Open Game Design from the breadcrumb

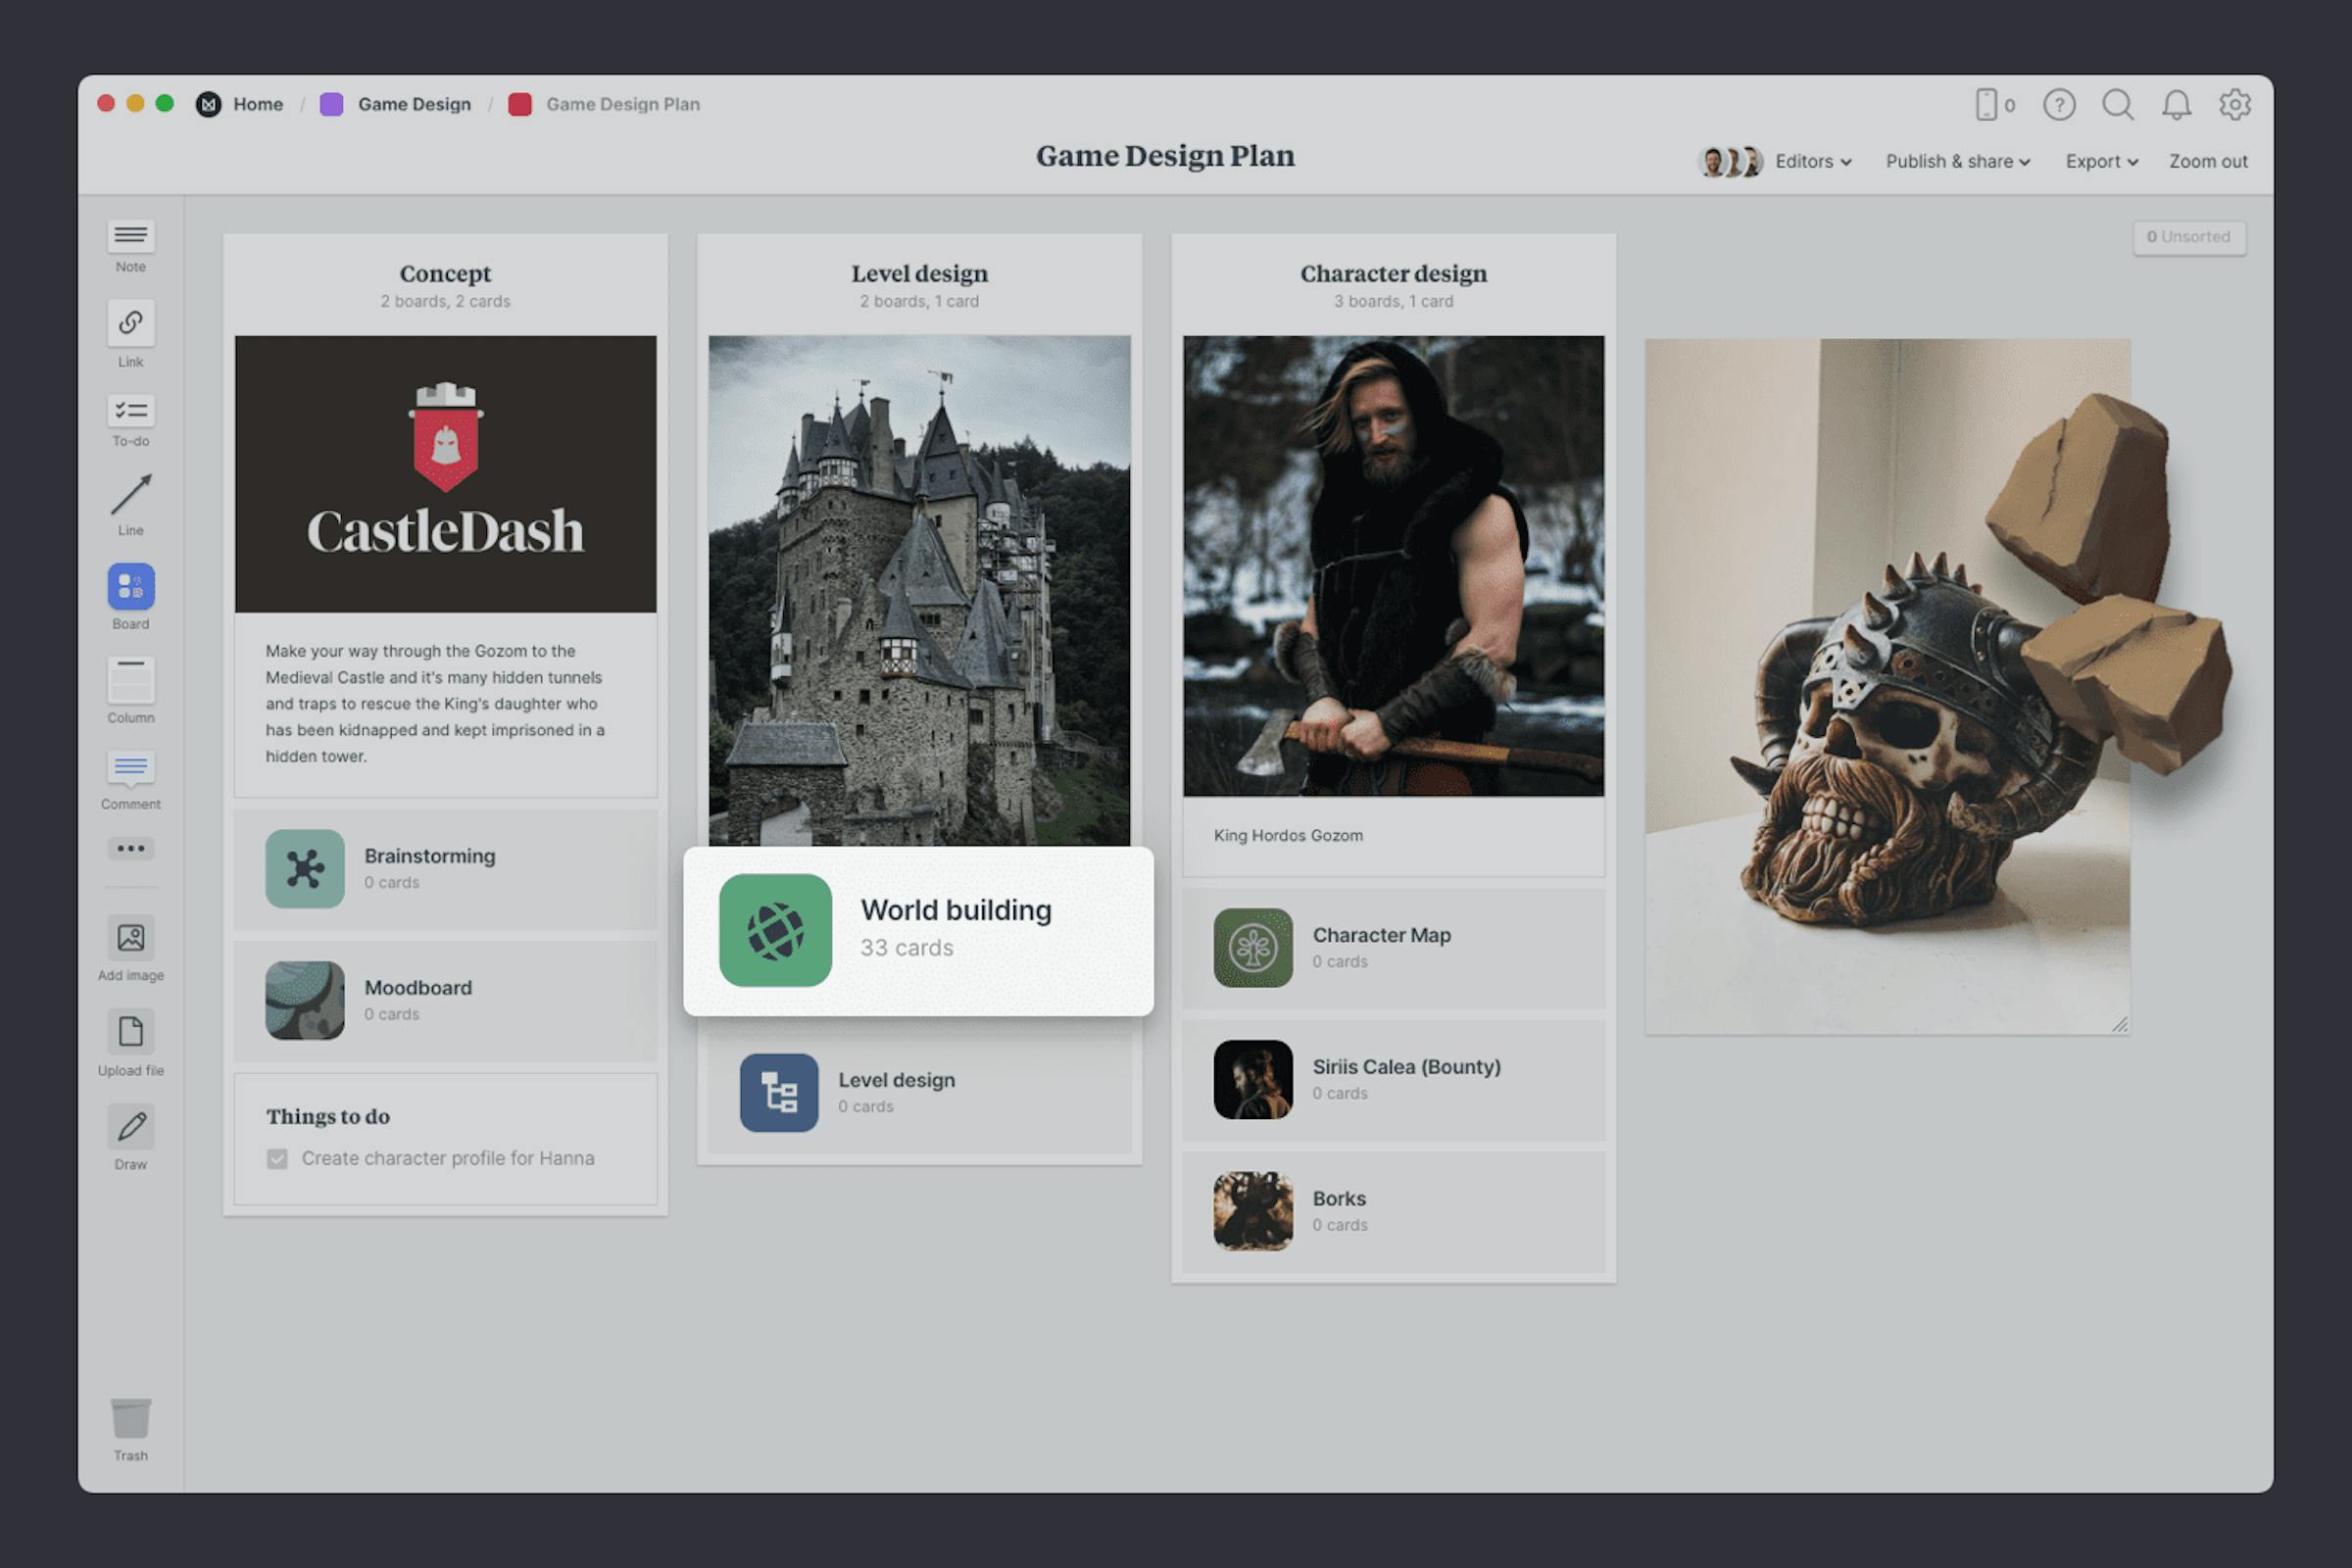coord(414,104)
